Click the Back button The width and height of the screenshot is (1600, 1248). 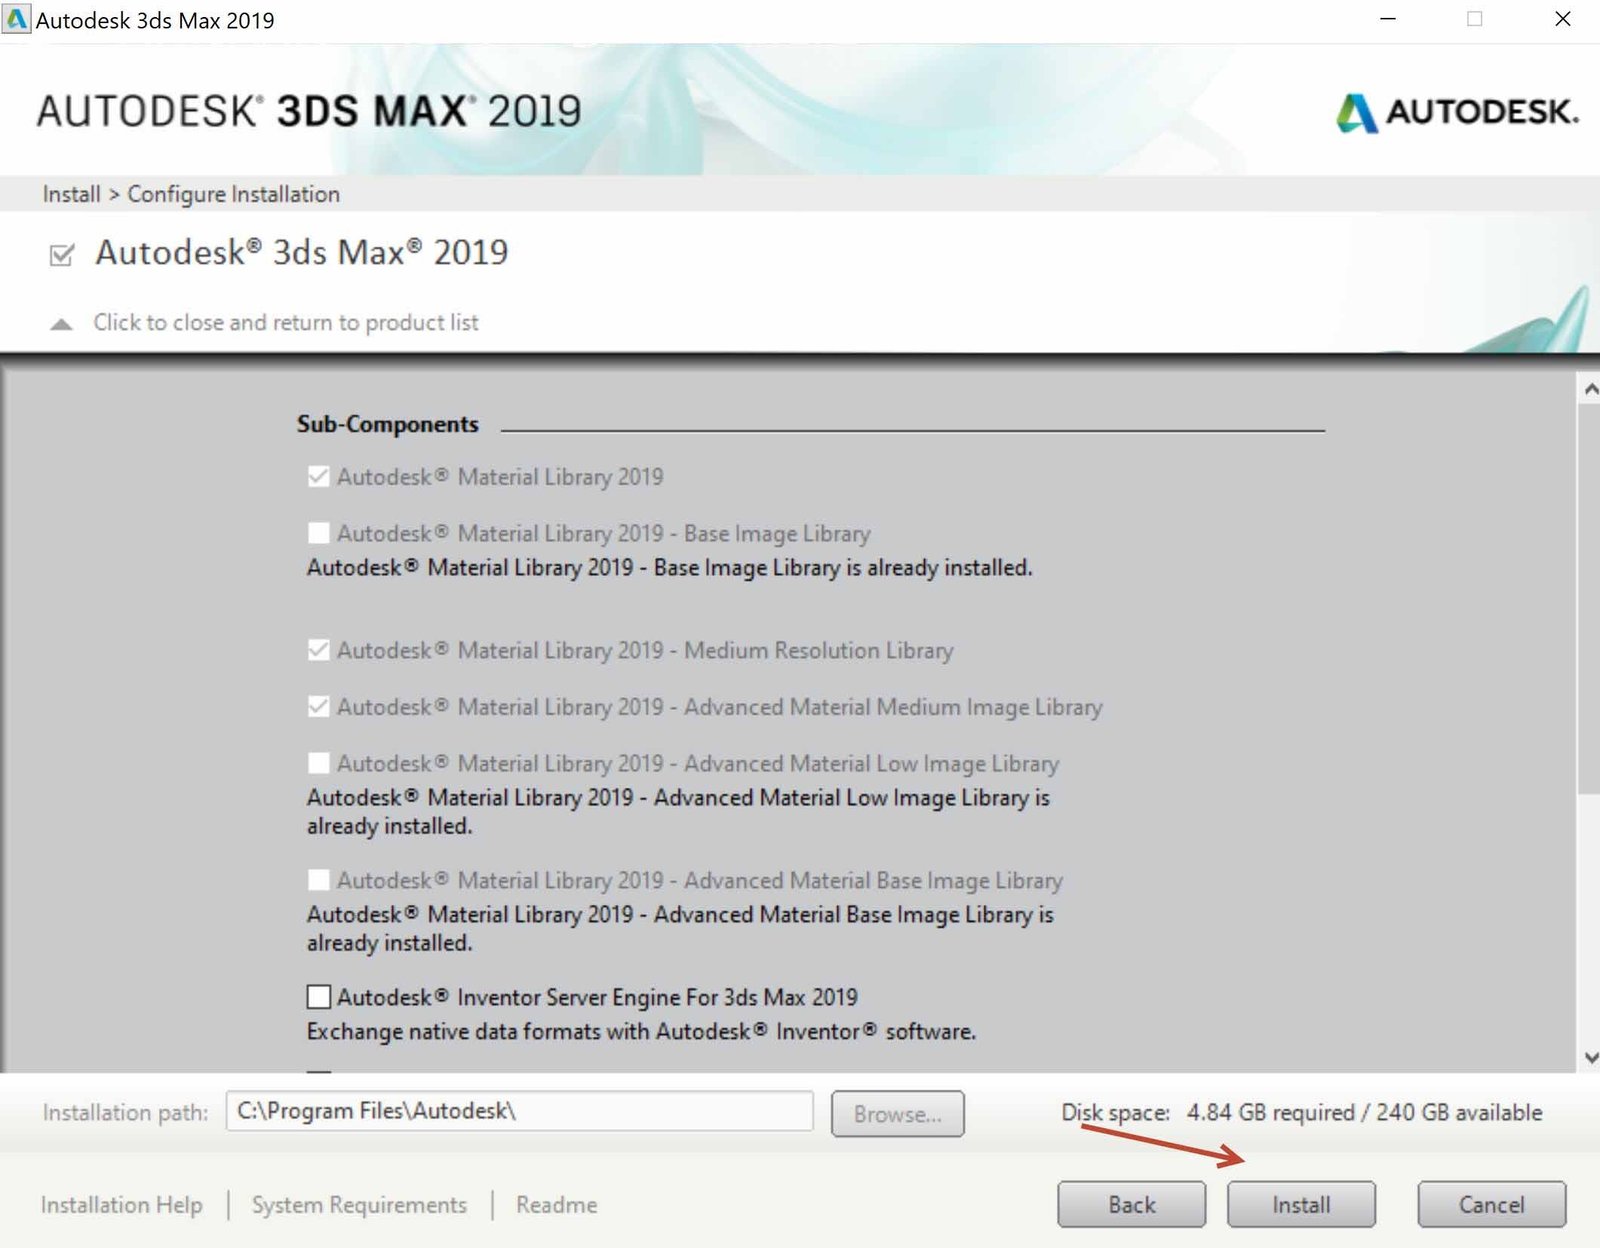point(1130,1204)
